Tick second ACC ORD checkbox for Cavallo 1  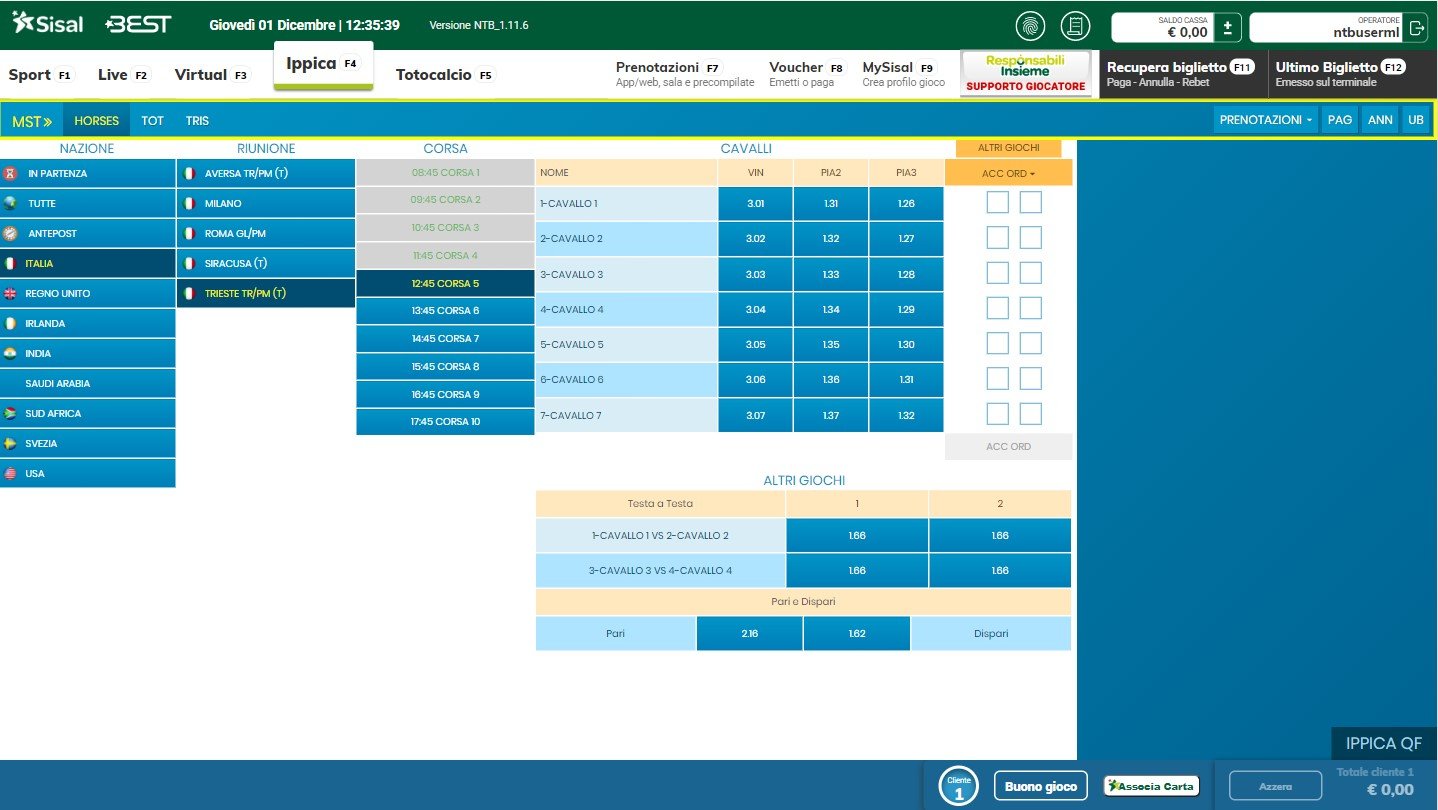1030,203
